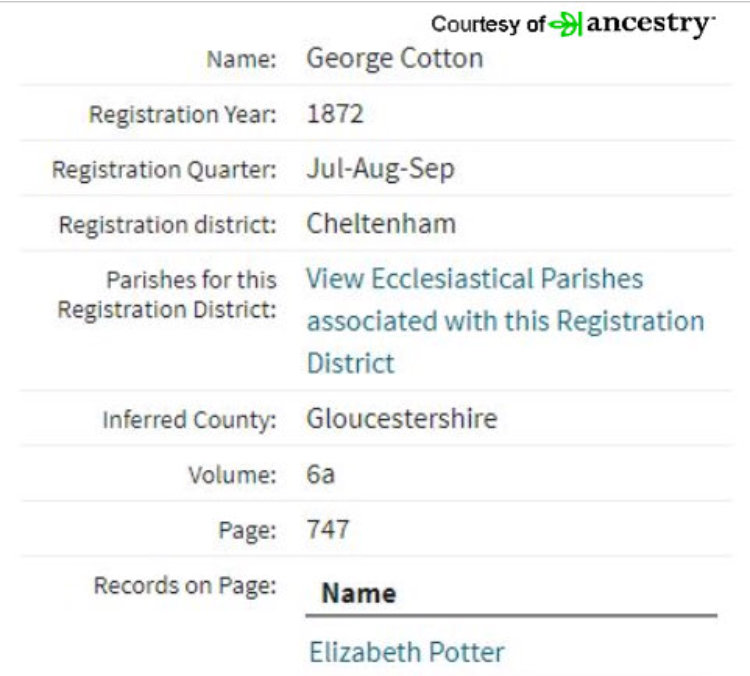Click the Volume field label
The height and width of the screenshot is (676, 750).
[232, 475]
